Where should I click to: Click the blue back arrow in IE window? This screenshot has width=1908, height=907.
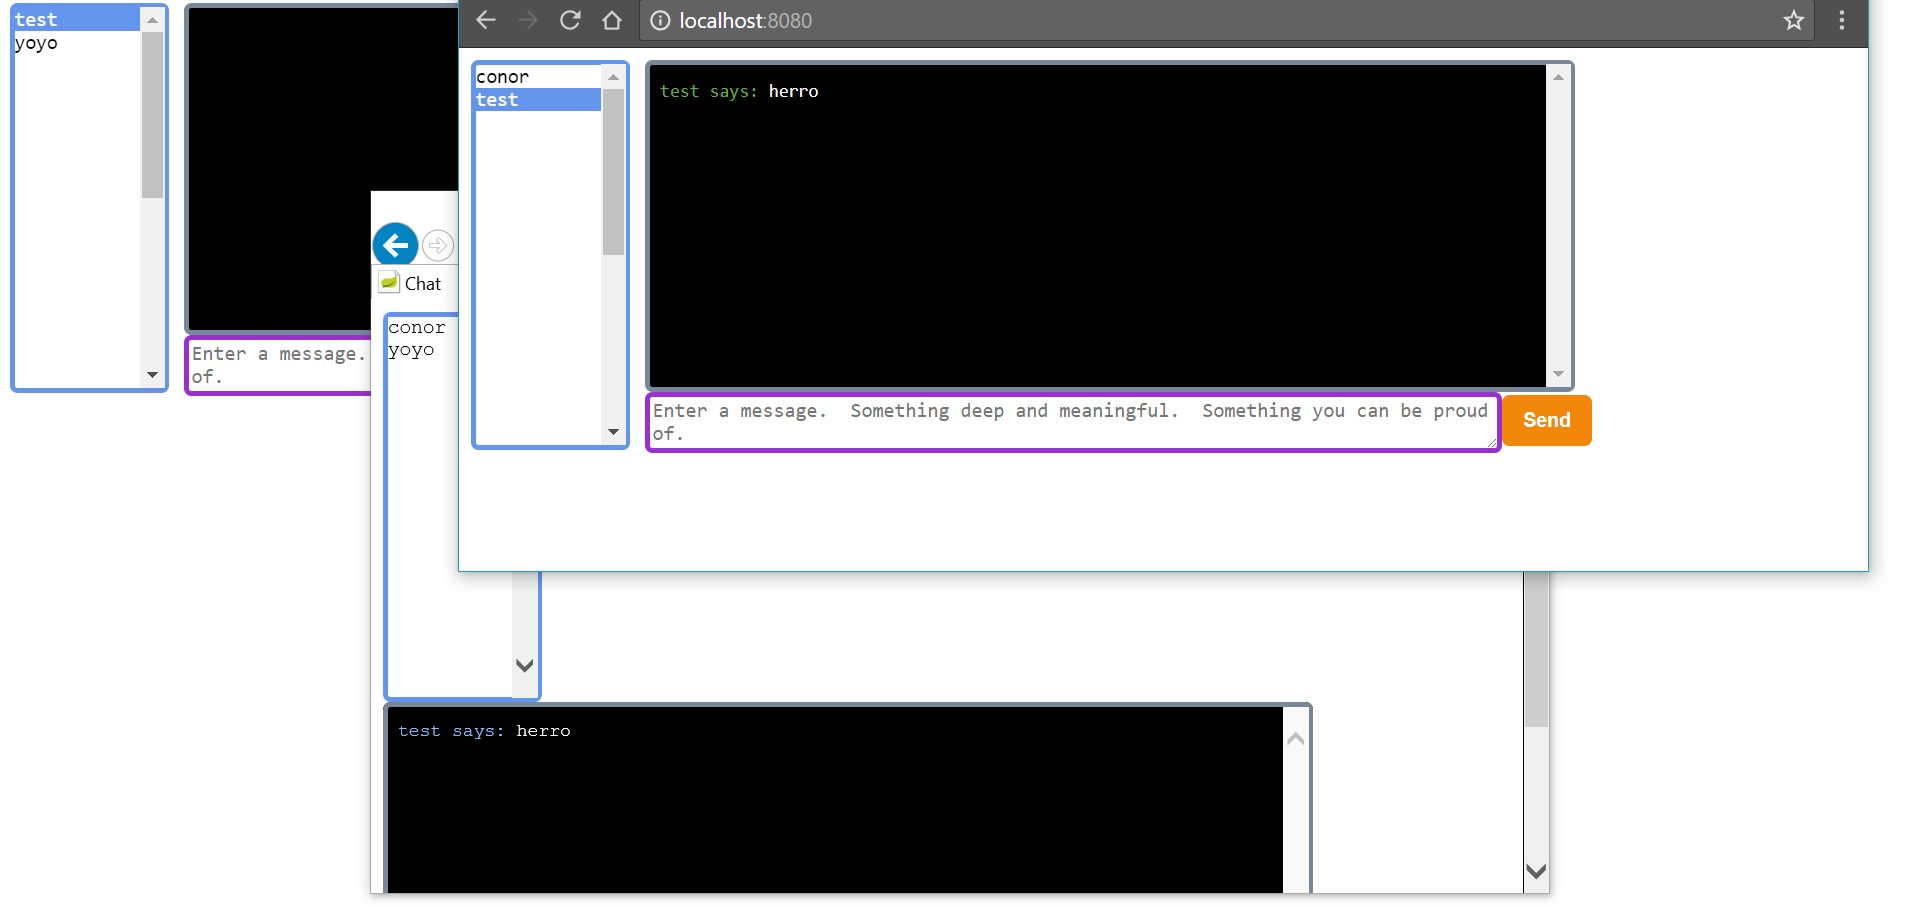pos(396,244)
